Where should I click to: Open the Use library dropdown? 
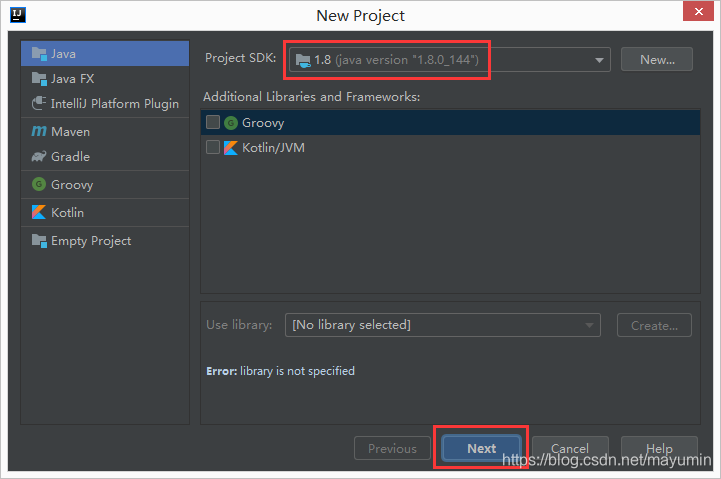(443, 325)
